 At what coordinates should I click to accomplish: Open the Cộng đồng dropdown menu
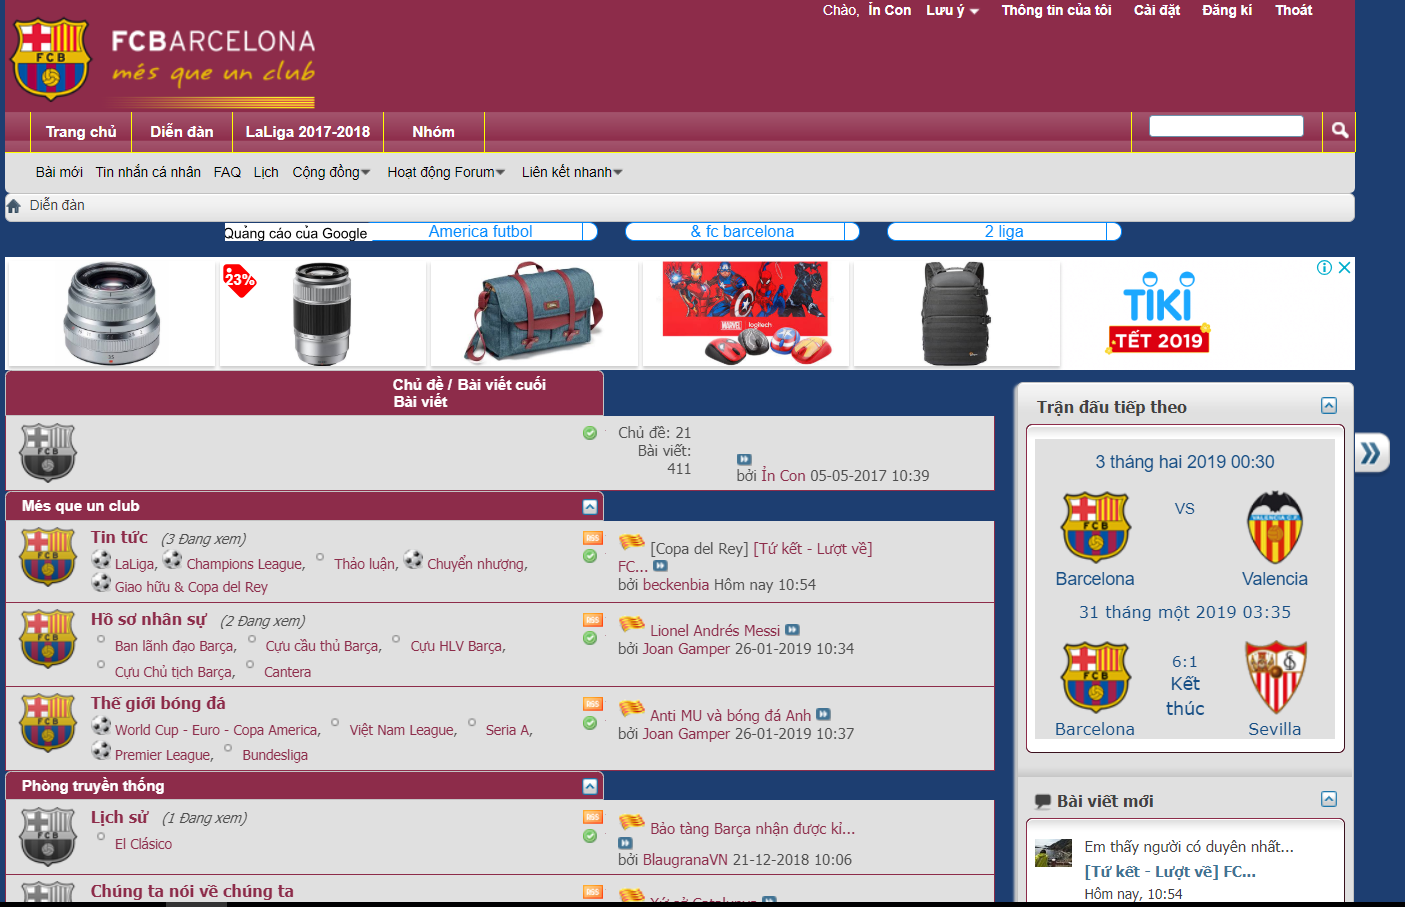coord(331,172)
